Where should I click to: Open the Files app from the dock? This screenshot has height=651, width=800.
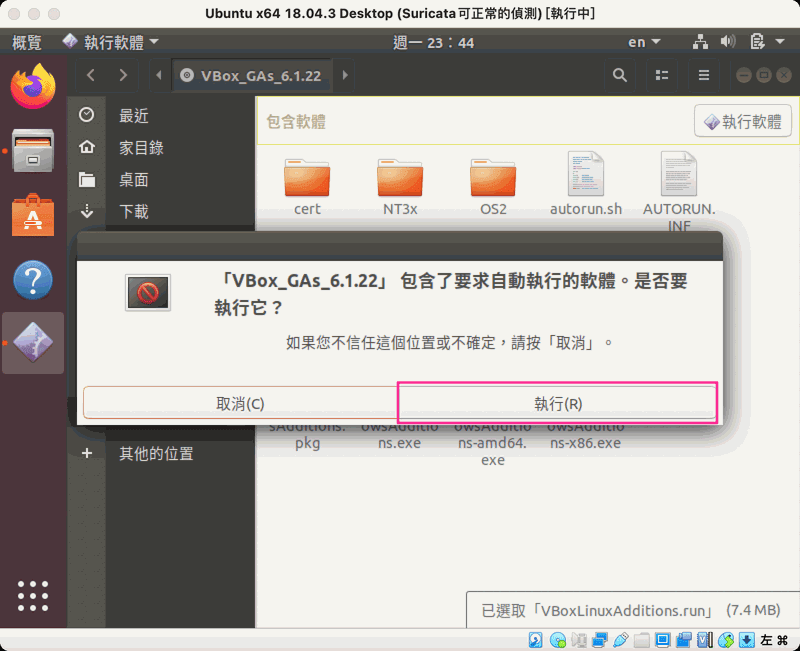[x=33, y=151]
